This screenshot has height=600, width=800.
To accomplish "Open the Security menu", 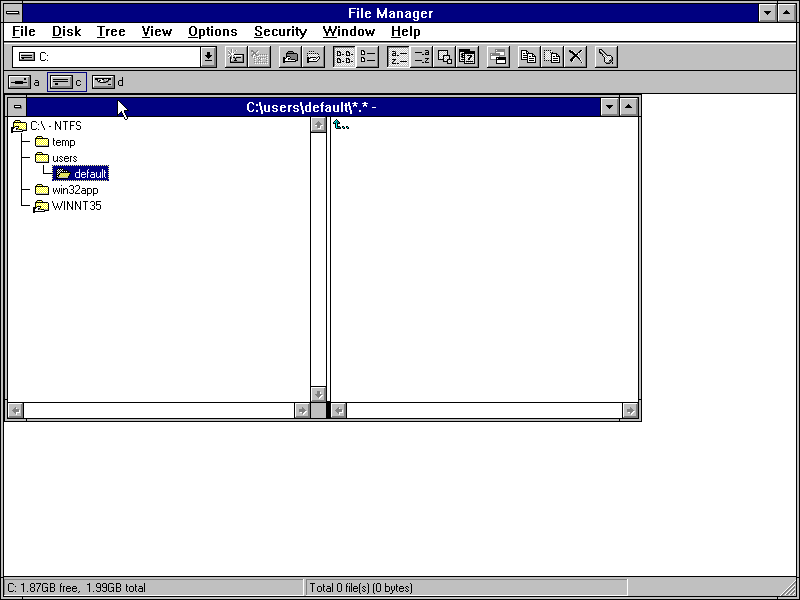I will [x=280, y=32].
